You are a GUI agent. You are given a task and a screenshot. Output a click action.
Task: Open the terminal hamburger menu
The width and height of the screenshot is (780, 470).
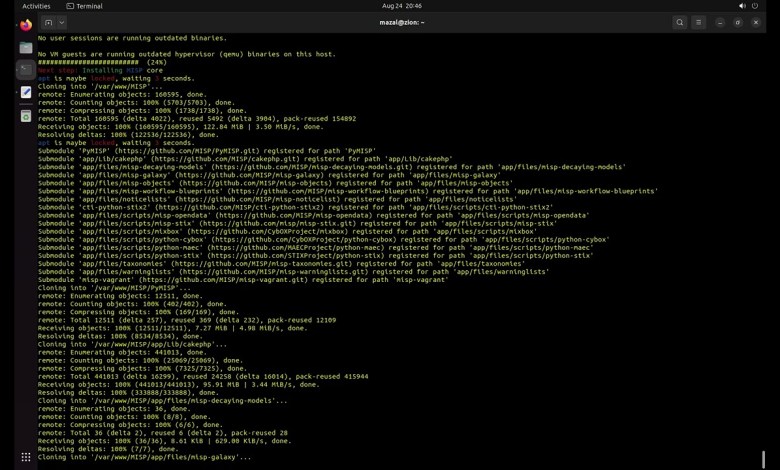pyautogui.click(x=698, y=22)
